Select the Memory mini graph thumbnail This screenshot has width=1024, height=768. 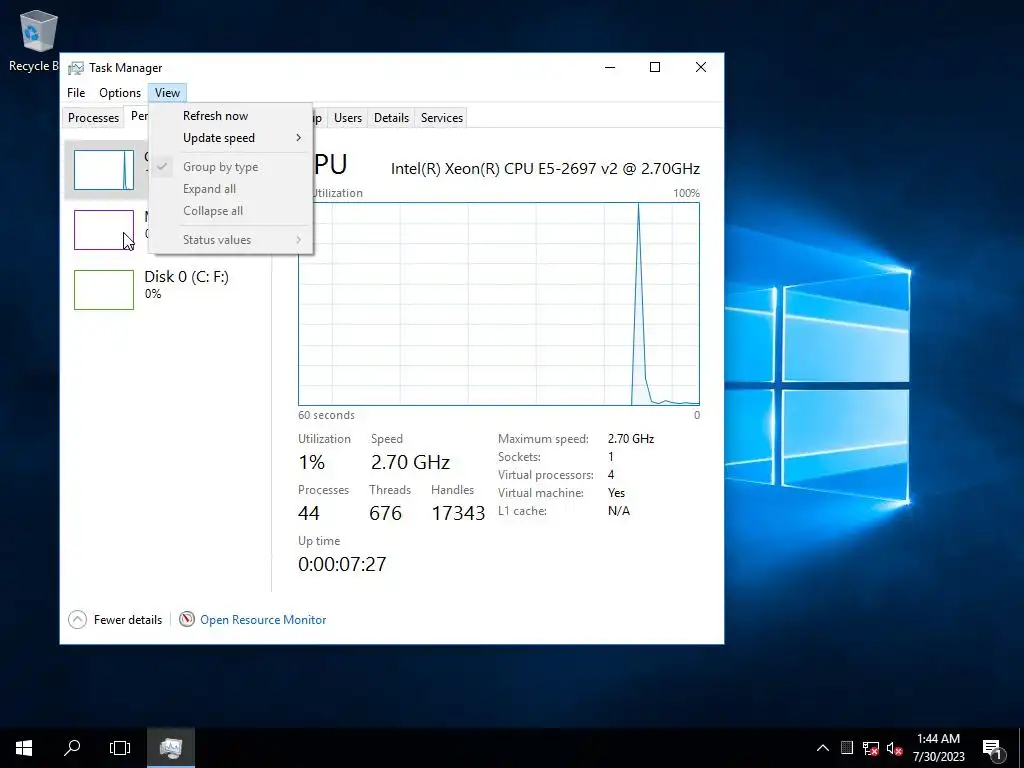[104, 230]
